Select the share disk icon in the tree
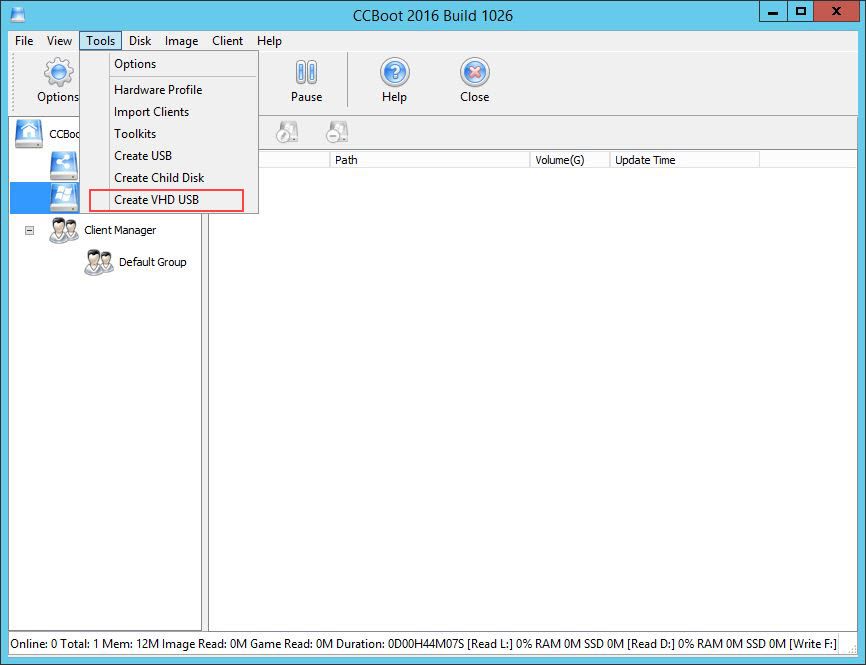This screenshot has height=665, width=866. point(64,165)
